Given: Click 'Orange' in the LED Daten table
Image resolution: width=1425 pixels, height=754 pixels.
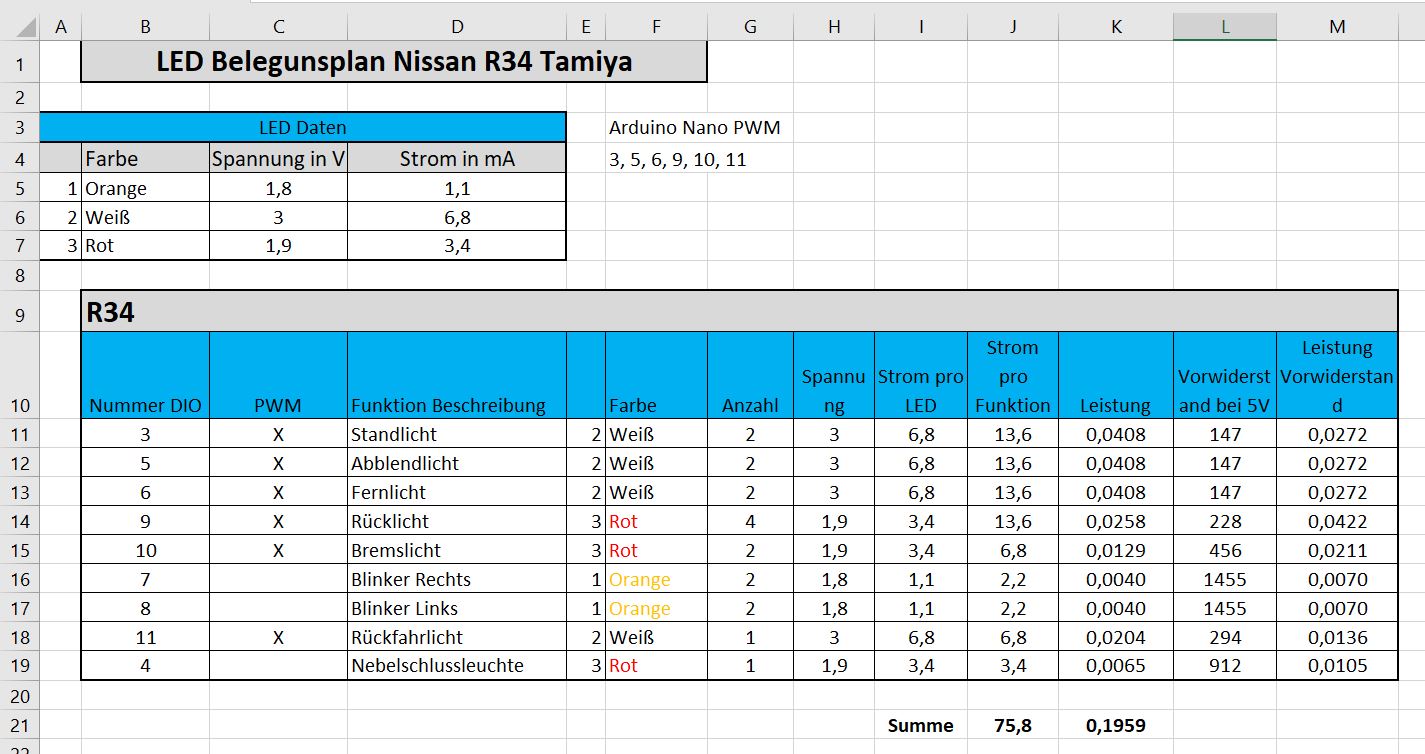Looking at the screenshot, I should [145, 188].
